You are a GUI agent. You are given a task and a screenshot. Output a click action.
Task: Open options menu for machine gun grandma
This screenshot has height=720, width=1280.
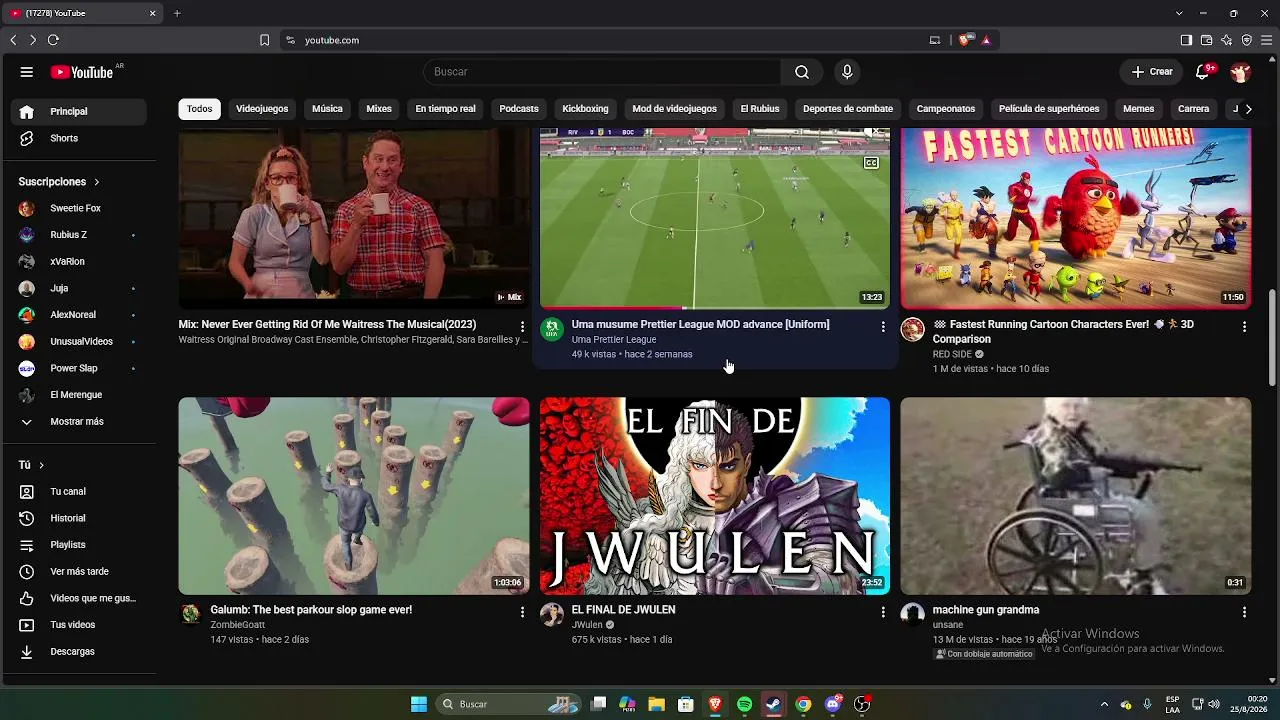[x=1244, y=612]
